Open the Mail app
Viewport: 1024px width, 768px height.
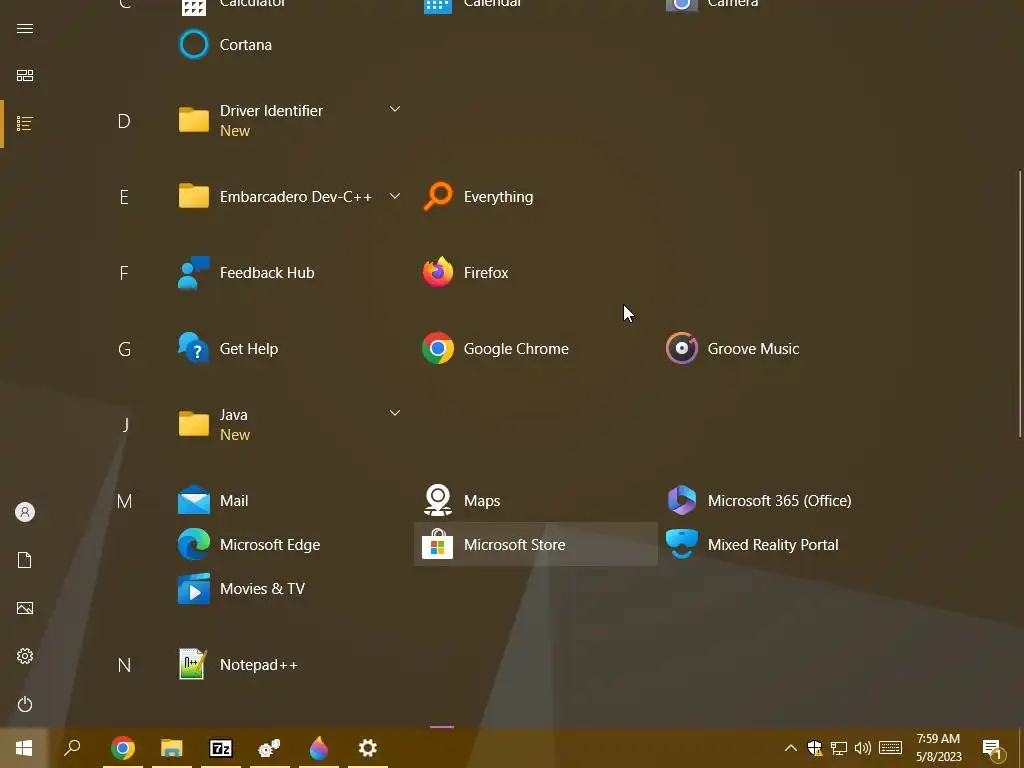point(292,501)
